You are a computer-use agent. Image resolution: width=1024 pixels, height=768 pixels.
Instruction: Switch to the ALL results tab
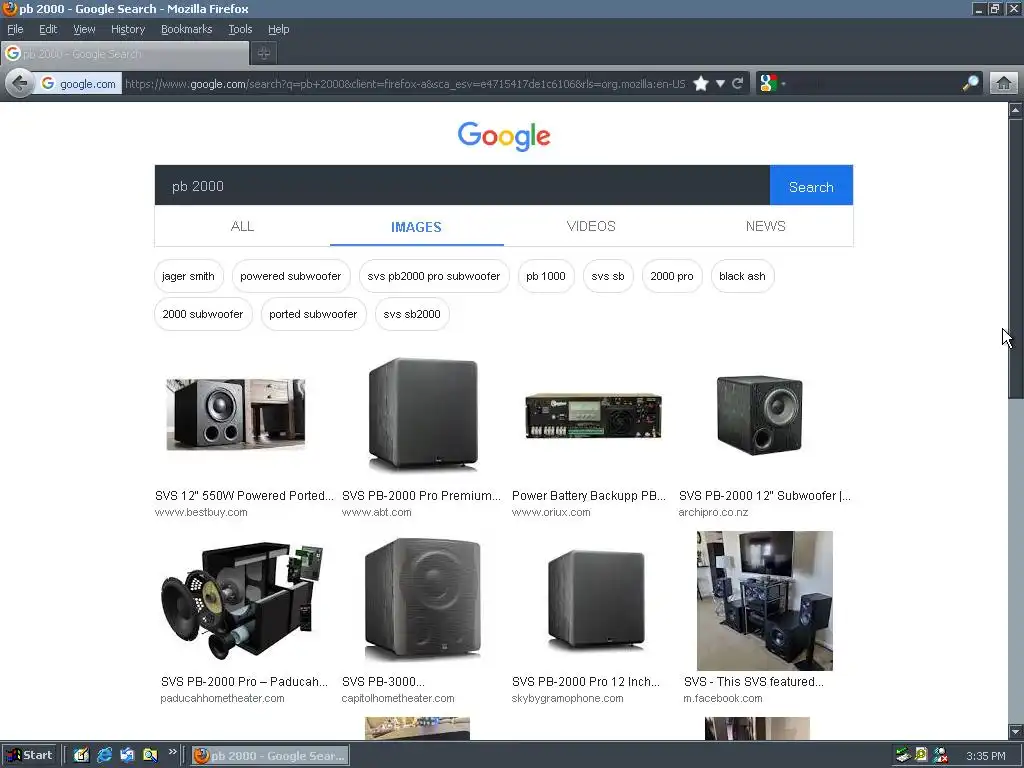pos(242,226)
